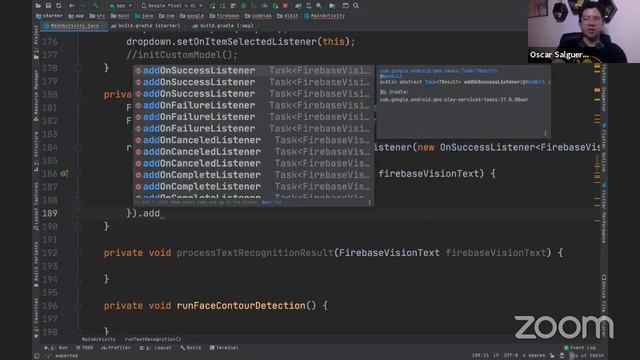This screenshot has height=360, width=640.
Task: Click the Next Tip link in completion popup
Action: tap(272, 202)
